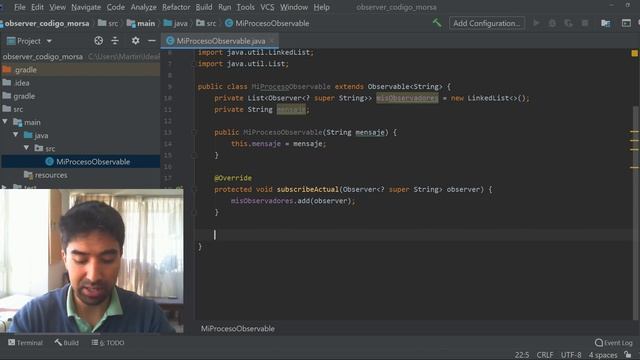Open the Refactor menu
The height and width of the screenshot is (360, 640).
coord(176,7)
